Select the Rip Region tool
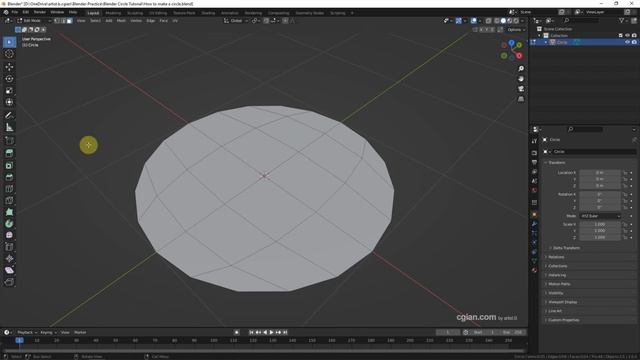640x360 pixels. 9,282
